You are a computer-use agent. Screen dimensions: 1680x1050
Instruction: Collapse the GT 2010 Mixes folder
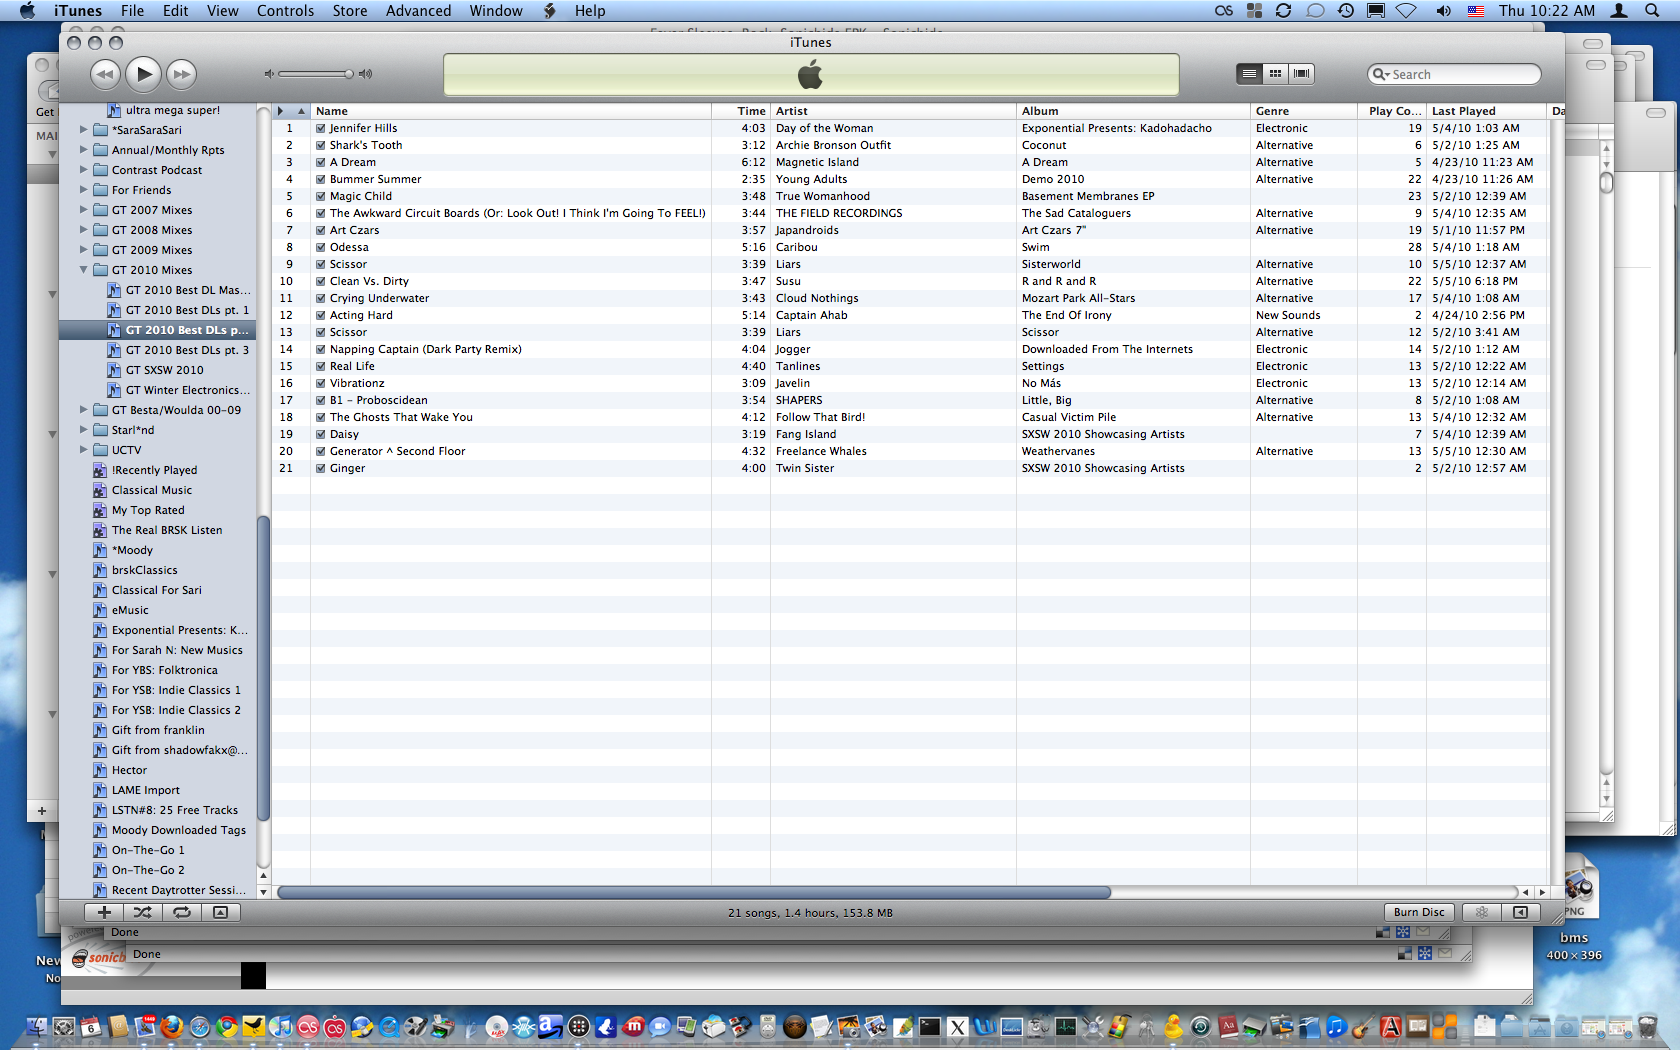click(84, 270)
